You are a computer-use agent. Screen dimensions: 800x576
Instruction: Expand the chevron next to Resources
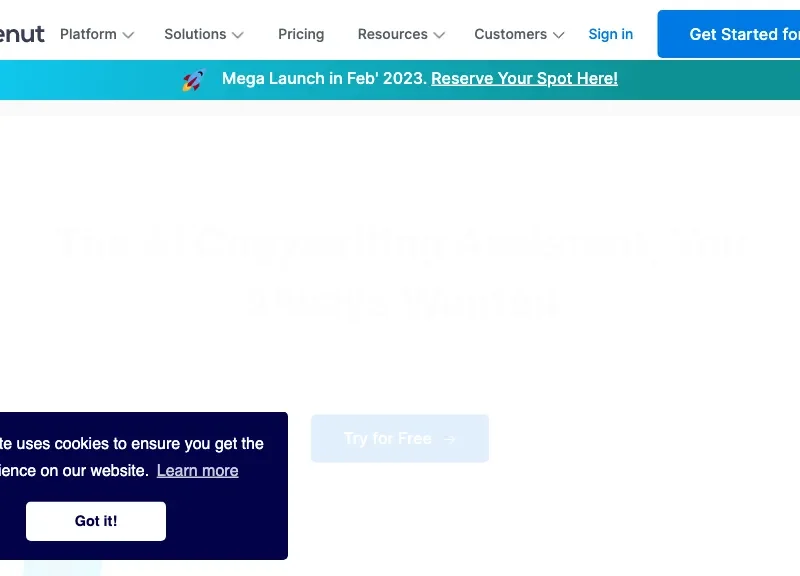[439, 35]
